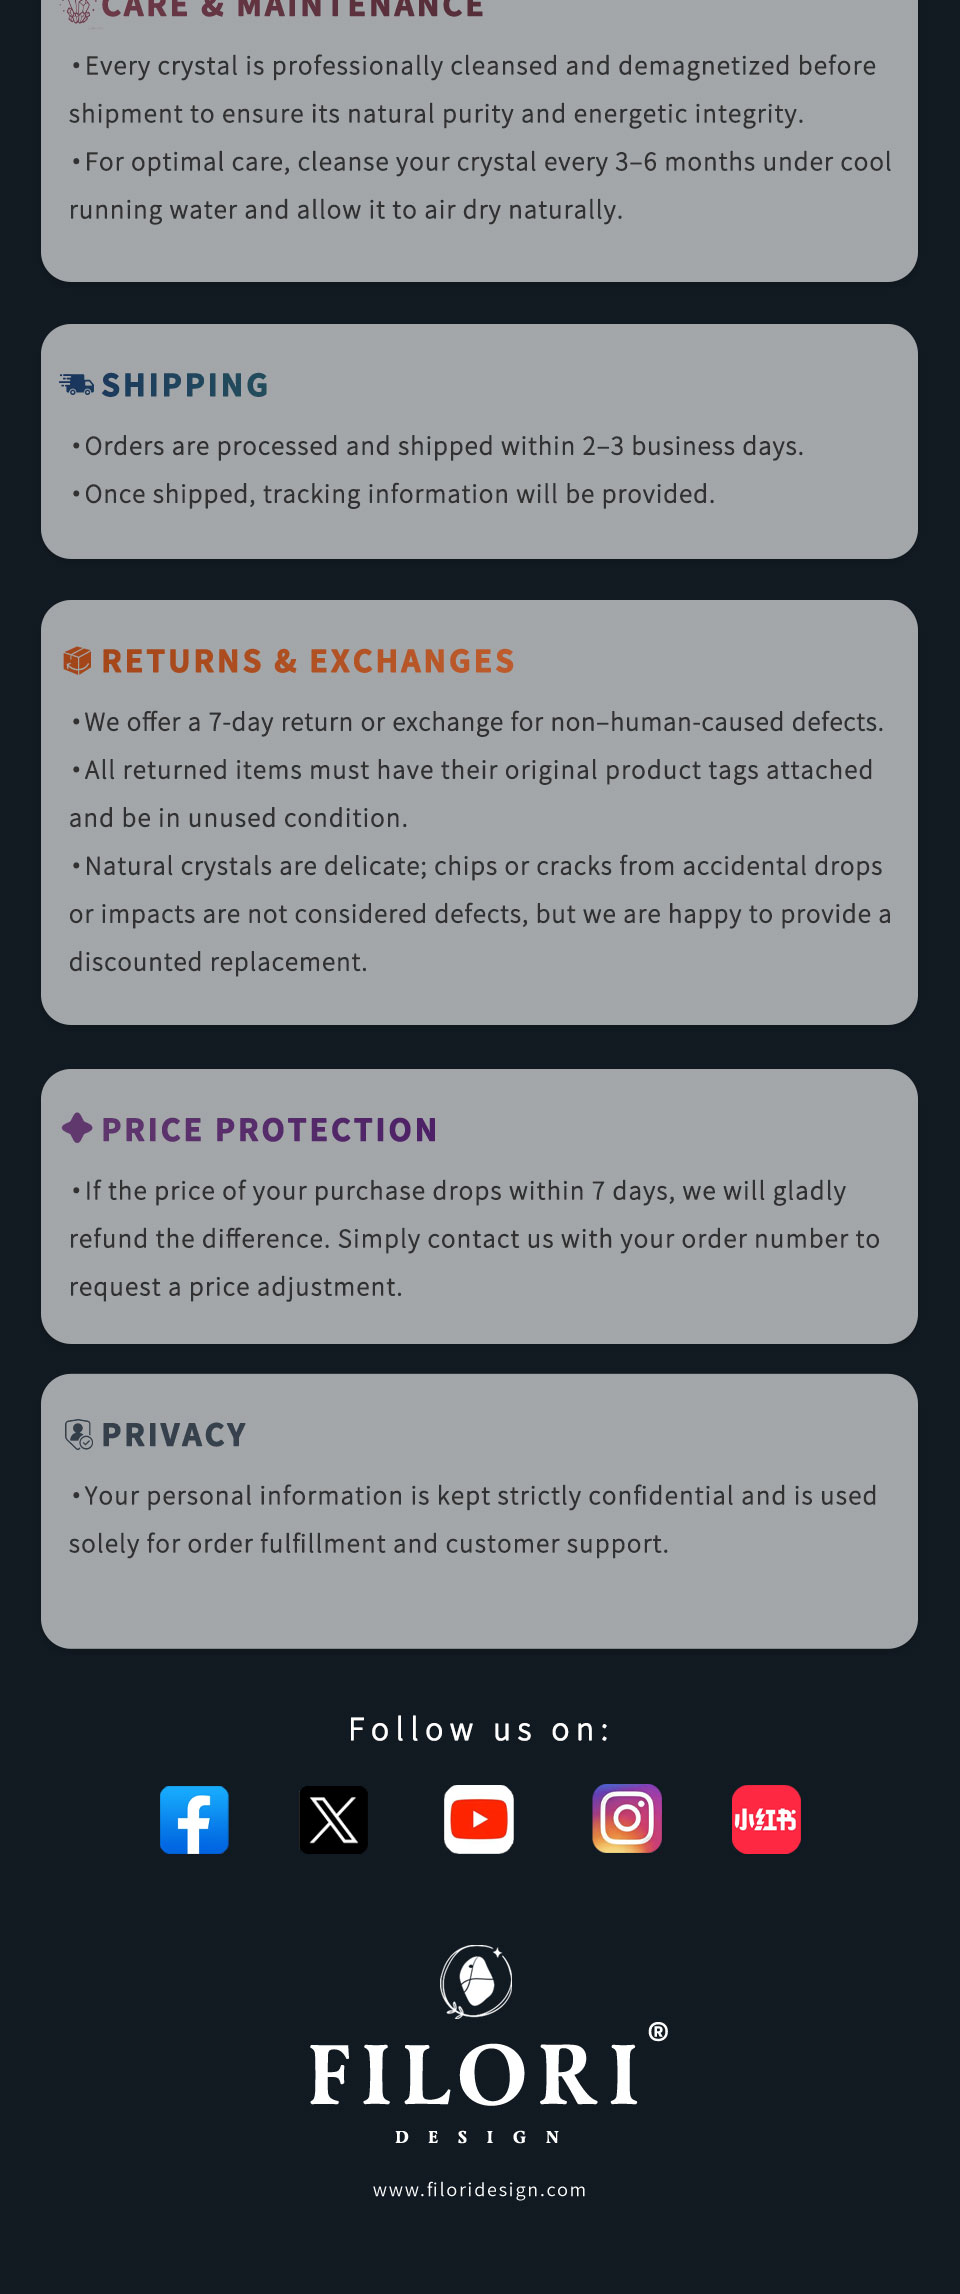Click the Filori circular logo emblem
The width and height of the screenshot is (960, 2294).
coord(477,1980)
